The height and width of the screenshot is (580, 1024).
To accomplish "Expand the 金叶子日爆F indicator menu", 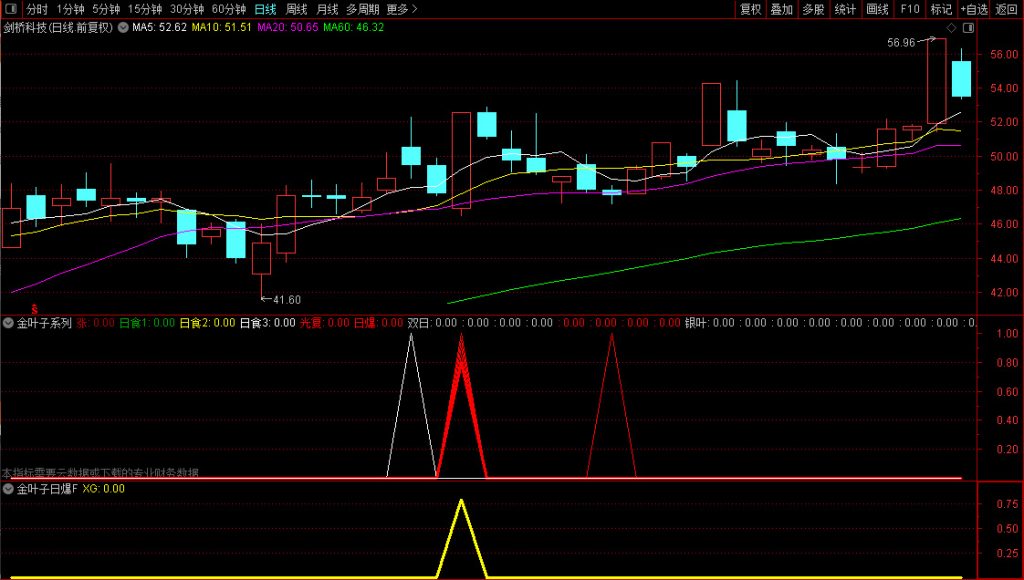I will click(x=9, y=489).
